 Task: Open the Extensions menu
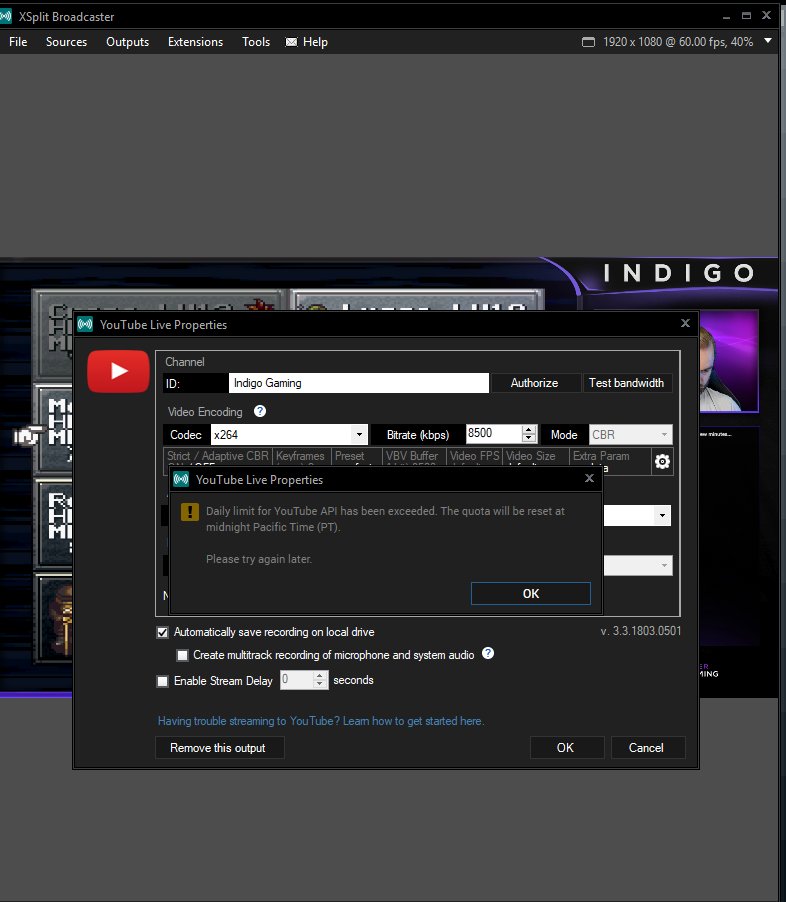pyautogui.click(x=195, y=42)
